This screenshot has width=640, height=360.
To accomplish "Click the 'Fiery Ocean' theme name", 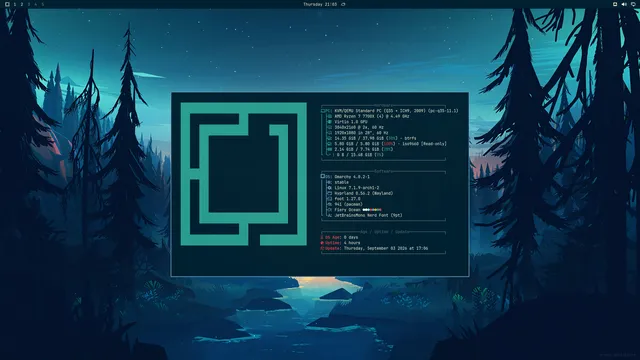I will [347, 210].
